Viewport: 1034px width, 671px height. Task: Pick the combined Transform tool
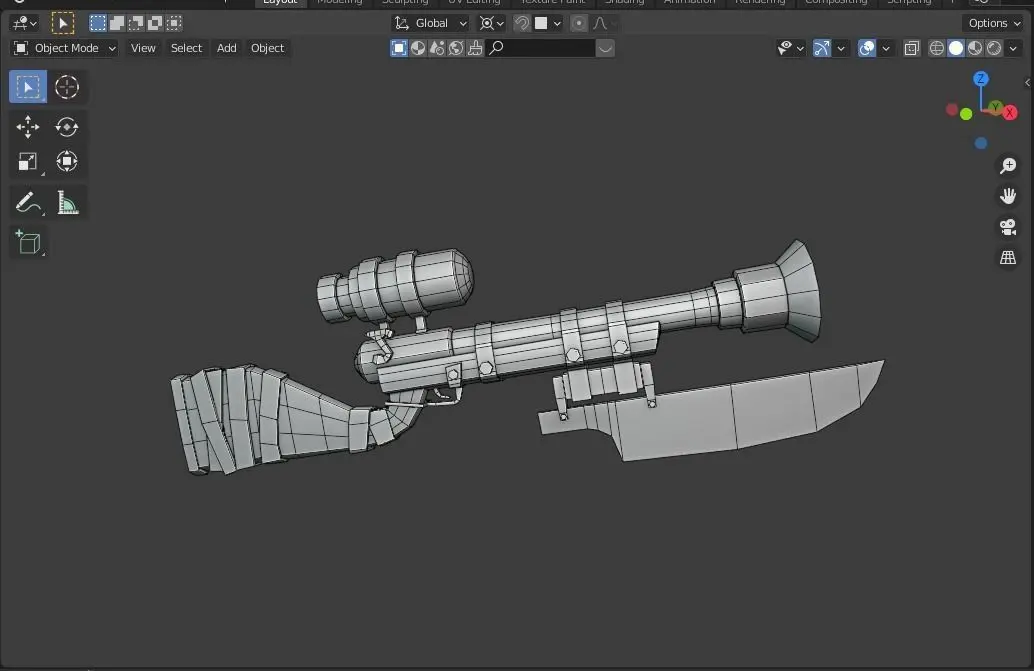pos(67,161)
